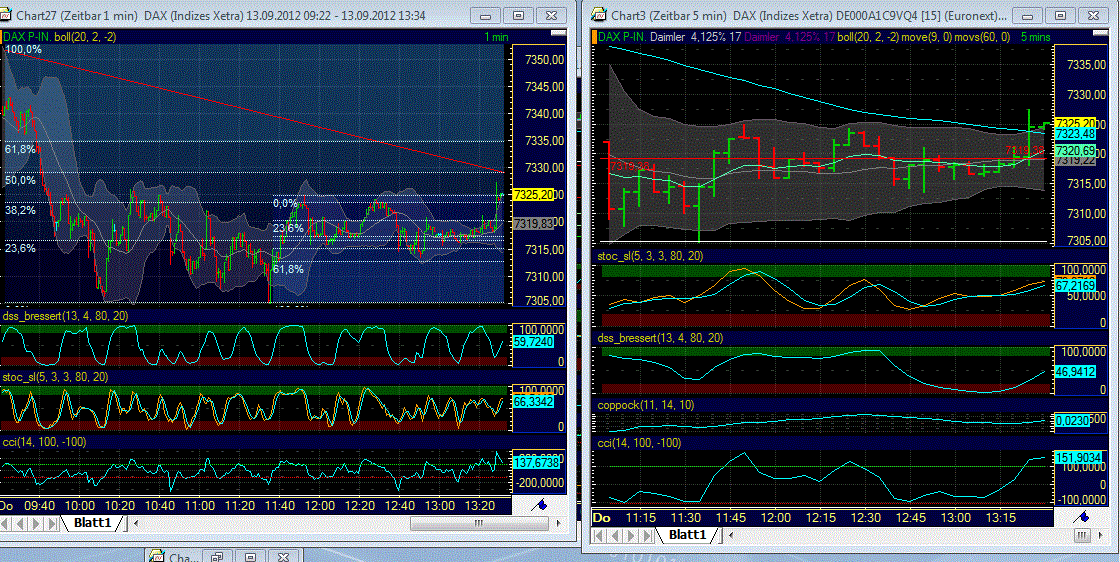Click stoc_sl(5, 3, 3, 80, 20) label in Chart3
Screen dimensions: 1120x562
tap(651, 256)
